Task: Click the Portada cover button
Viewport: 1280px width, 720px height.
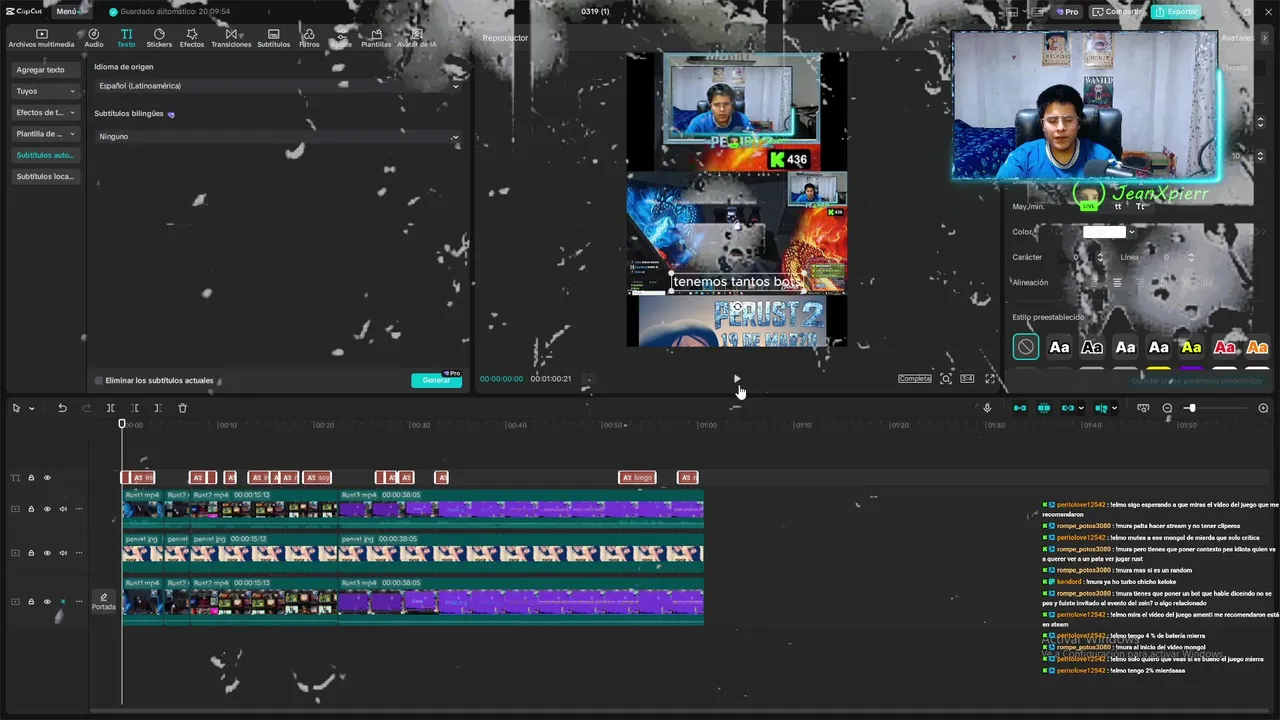Action: click(x=104, y=601)
